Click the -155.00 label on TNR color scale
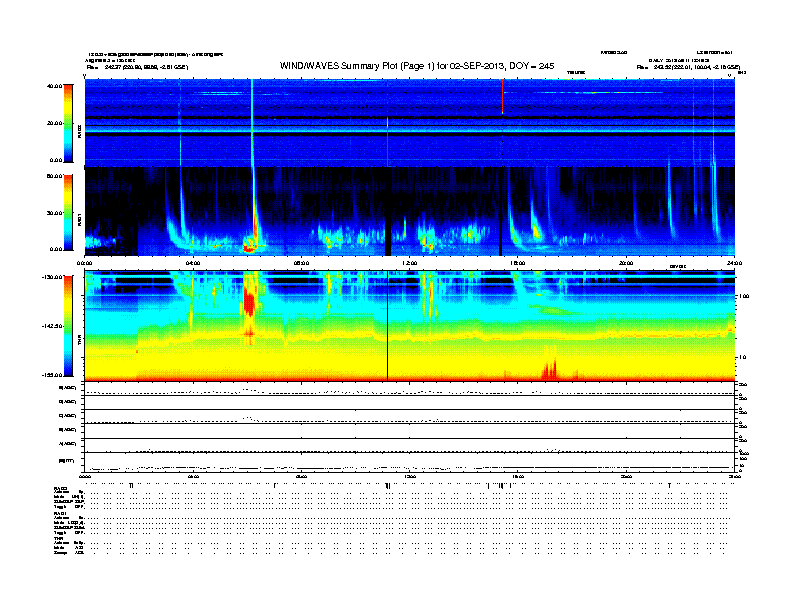The width and height of the screenshot is (792, 612). (52, 375)
